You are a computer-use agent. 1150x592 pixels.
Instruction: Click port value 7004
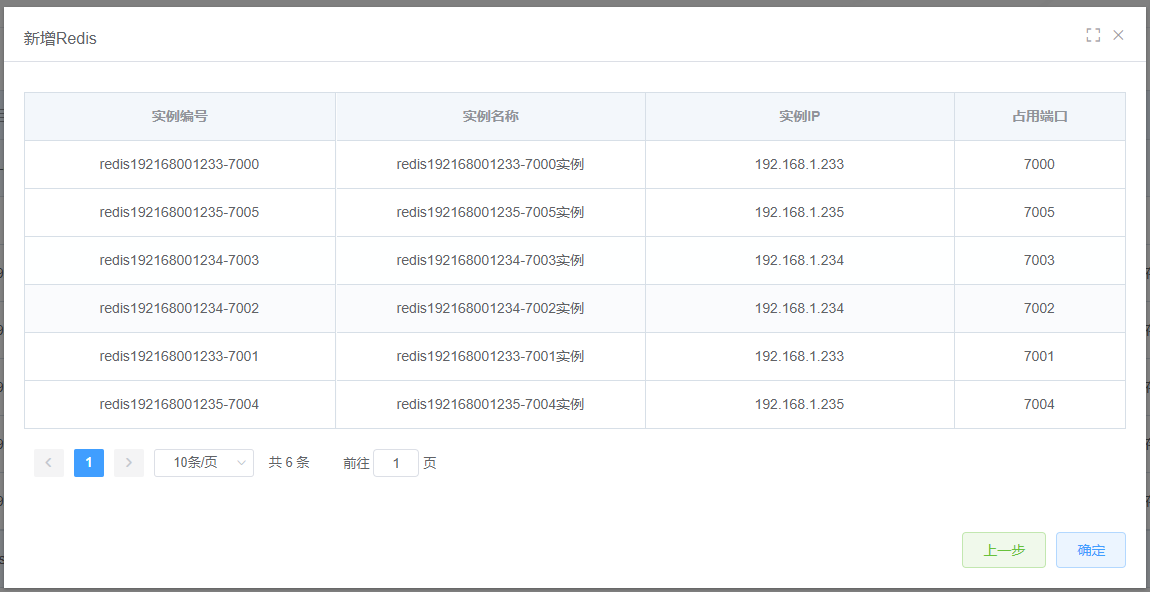(x=1039, y=404)
